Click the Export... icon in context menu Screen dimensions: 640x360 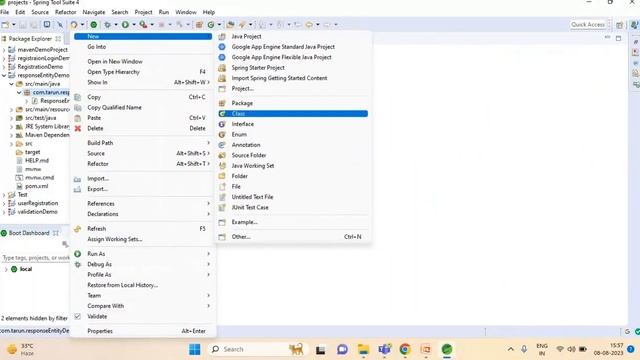coord(78,189)
